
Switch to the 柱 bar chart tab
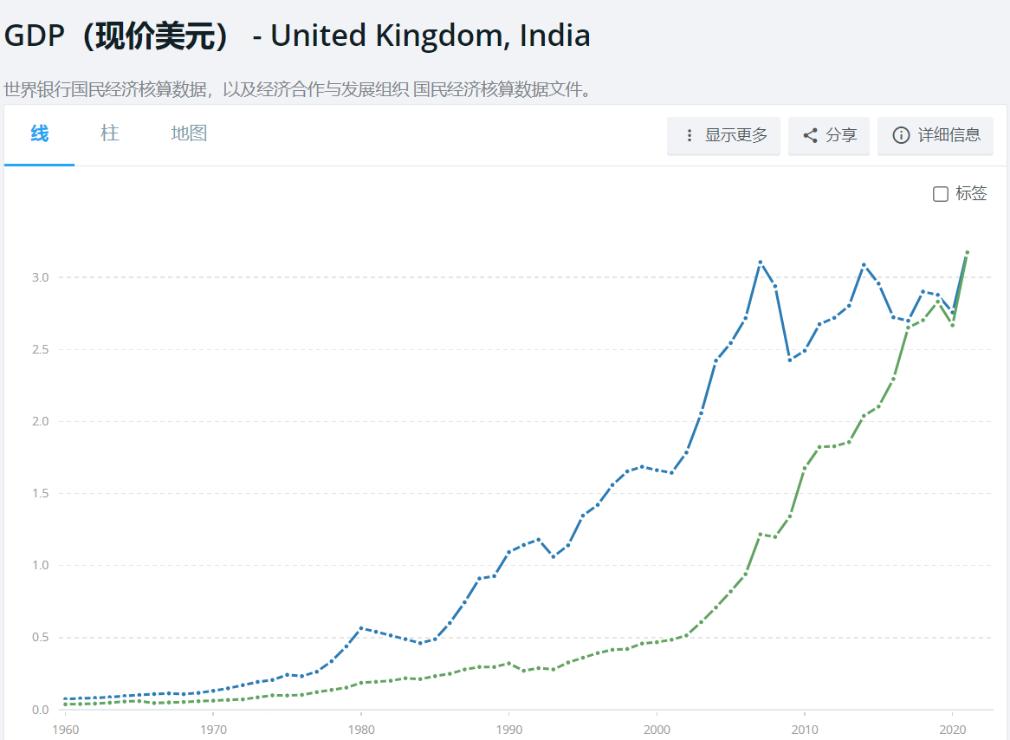(x=109, y=134)
